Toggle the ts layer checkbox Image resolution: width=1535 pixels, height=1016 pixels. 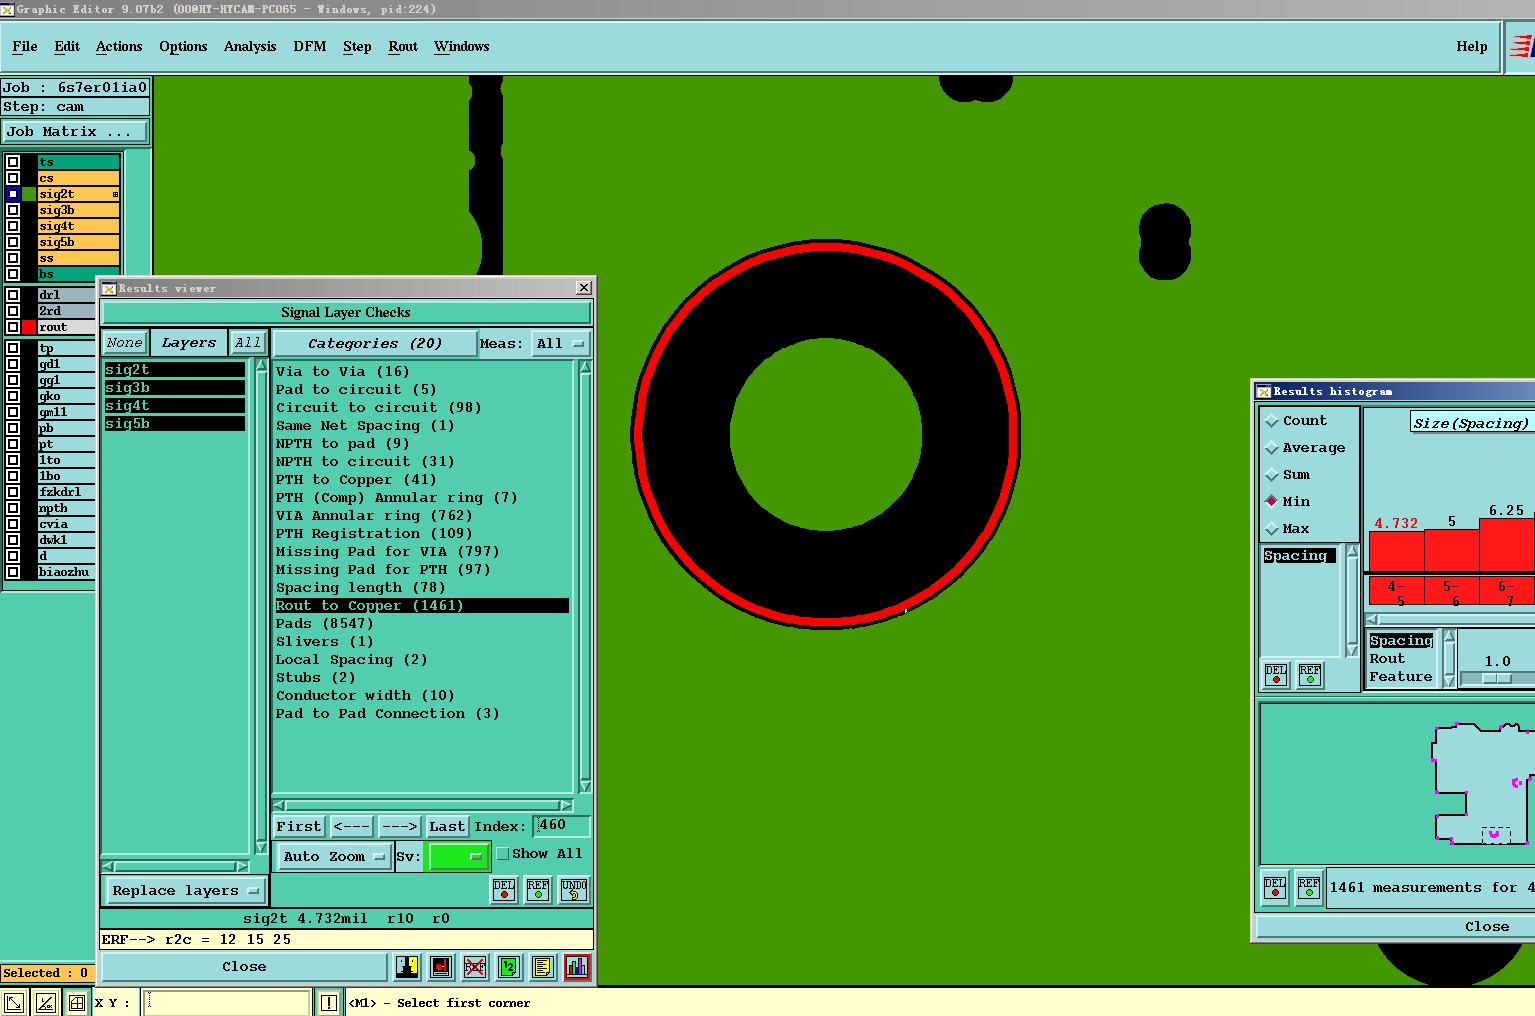click(x=13, y=162)
